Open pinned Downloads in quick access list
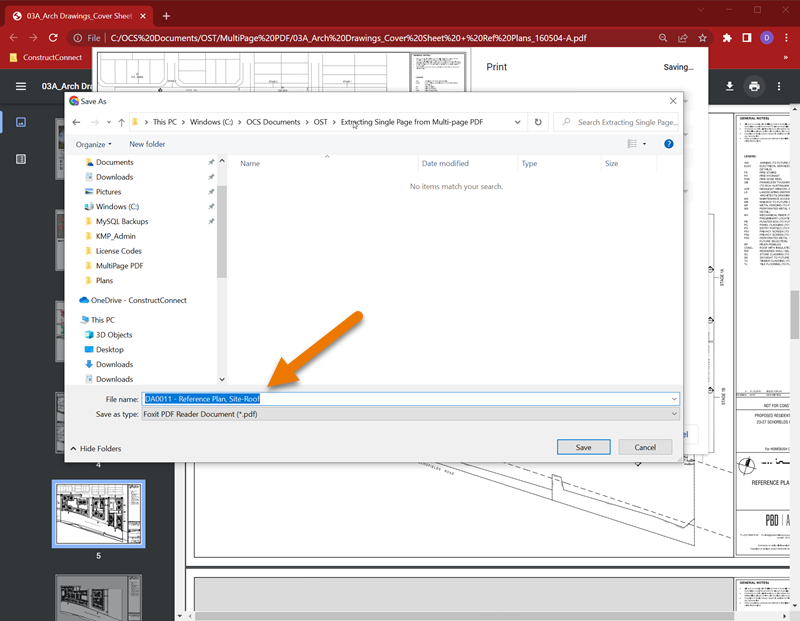 click(114, 177)
